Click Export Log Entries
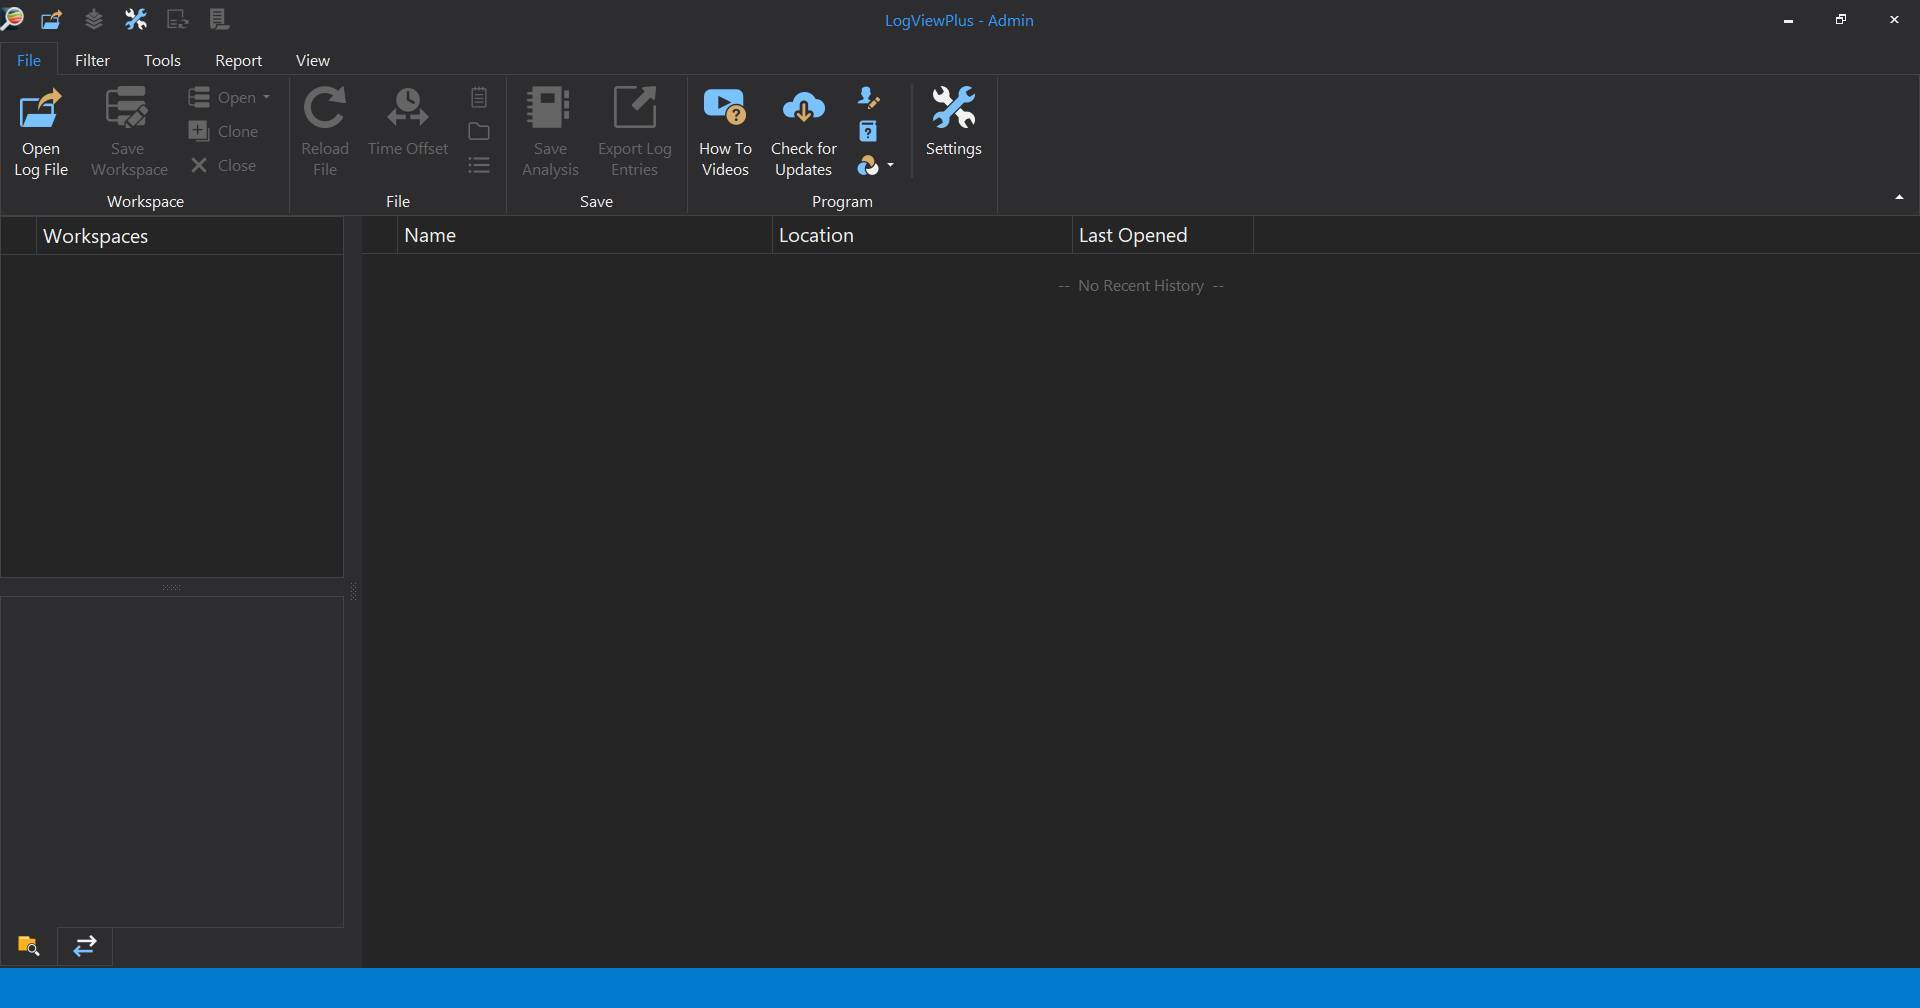 (635, 133)
